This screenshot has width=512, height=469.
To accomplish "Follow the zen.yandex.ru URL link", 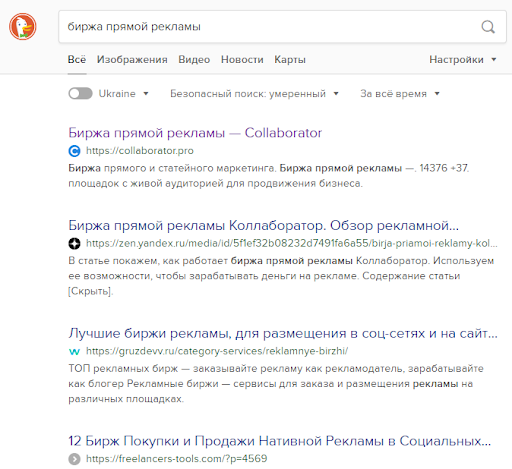I will [292, 243].
